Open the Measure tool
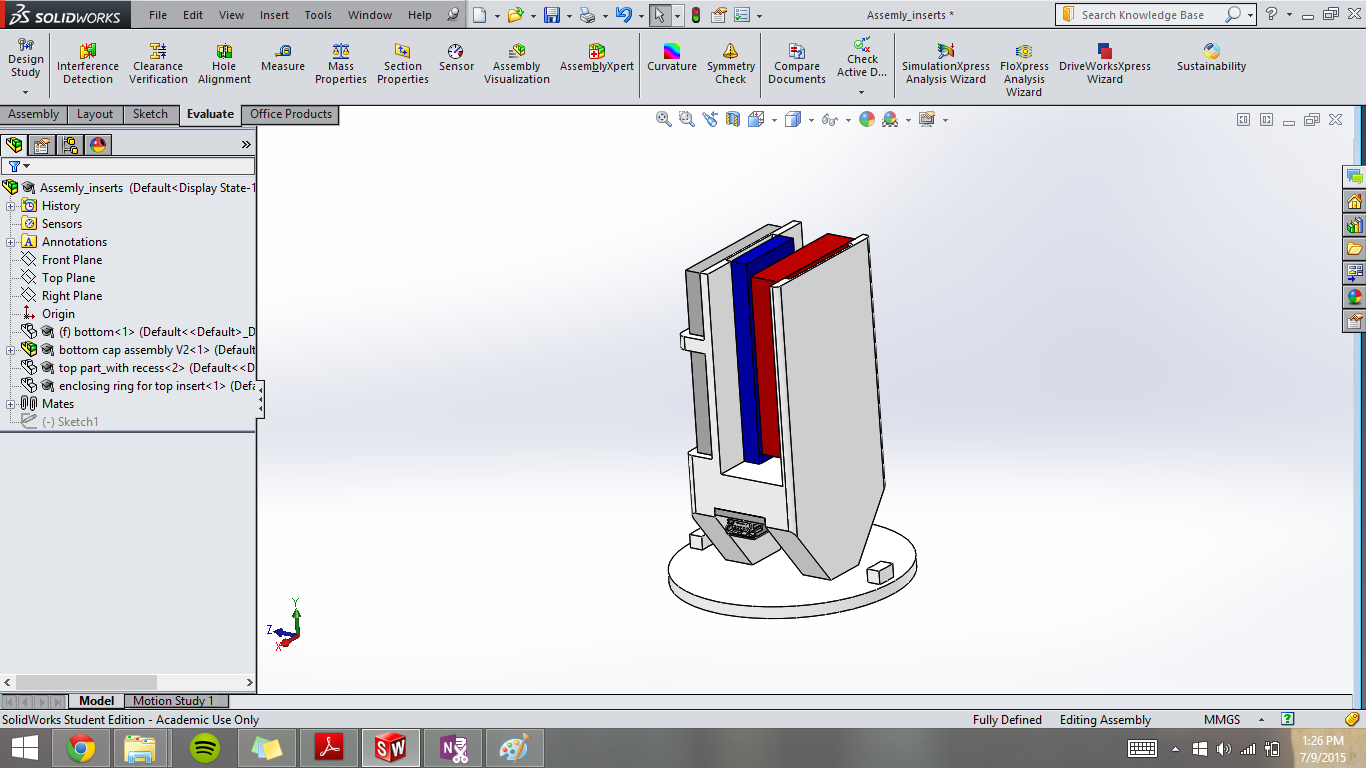 coord(283,58)
